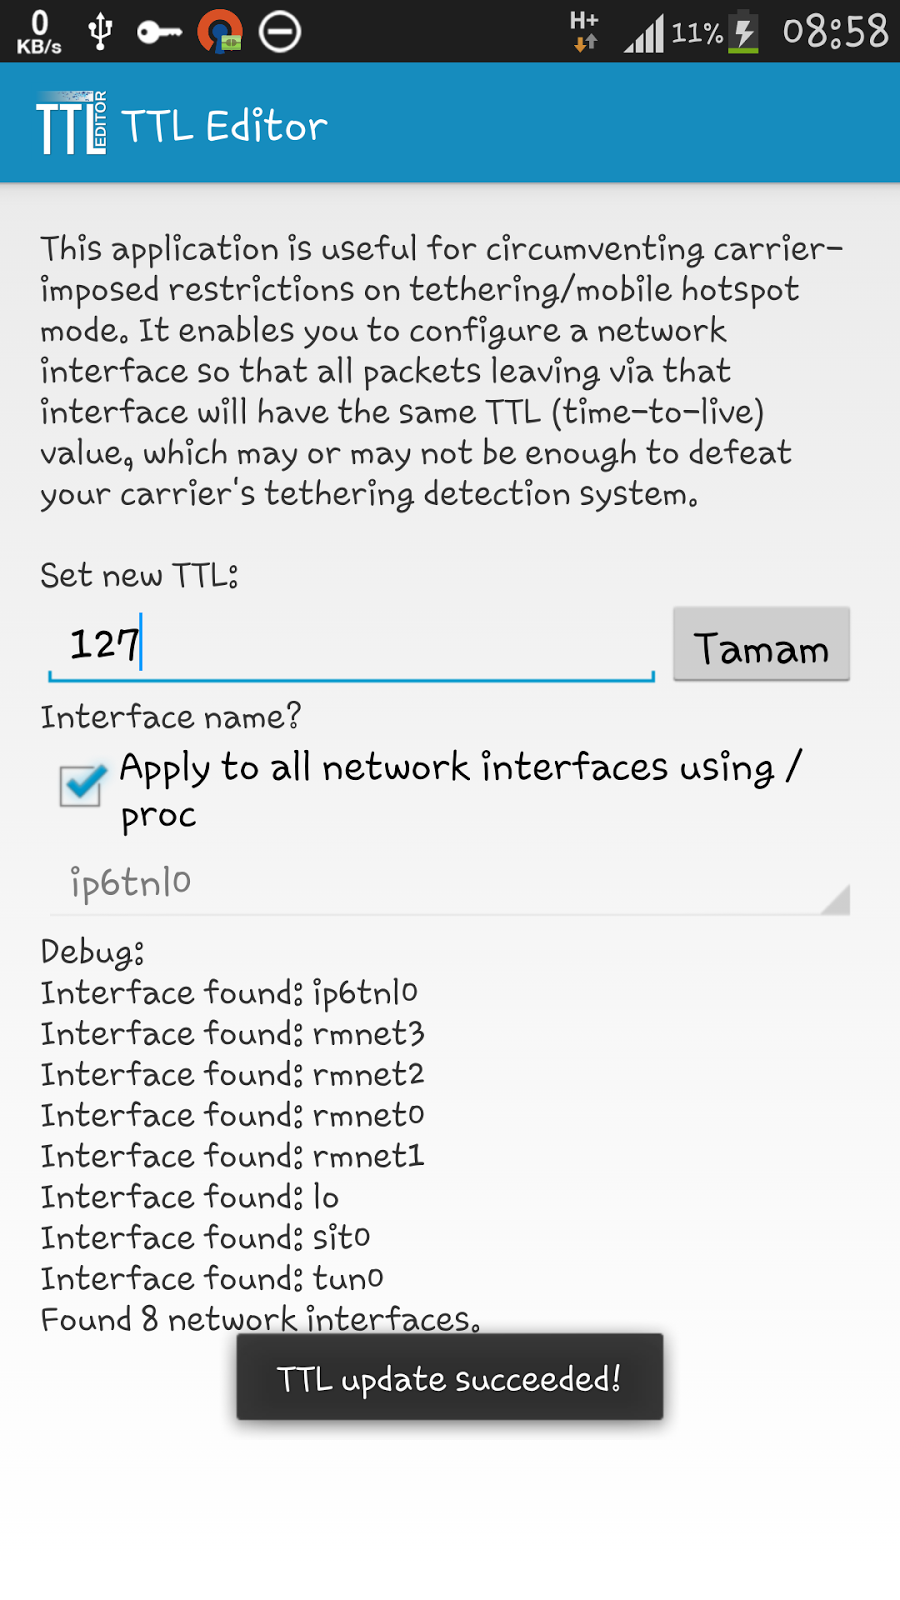Tap the do-not-disturb circle icon
The height and width of the screenshot is (1600, 900).
click(x=280, y=32)
